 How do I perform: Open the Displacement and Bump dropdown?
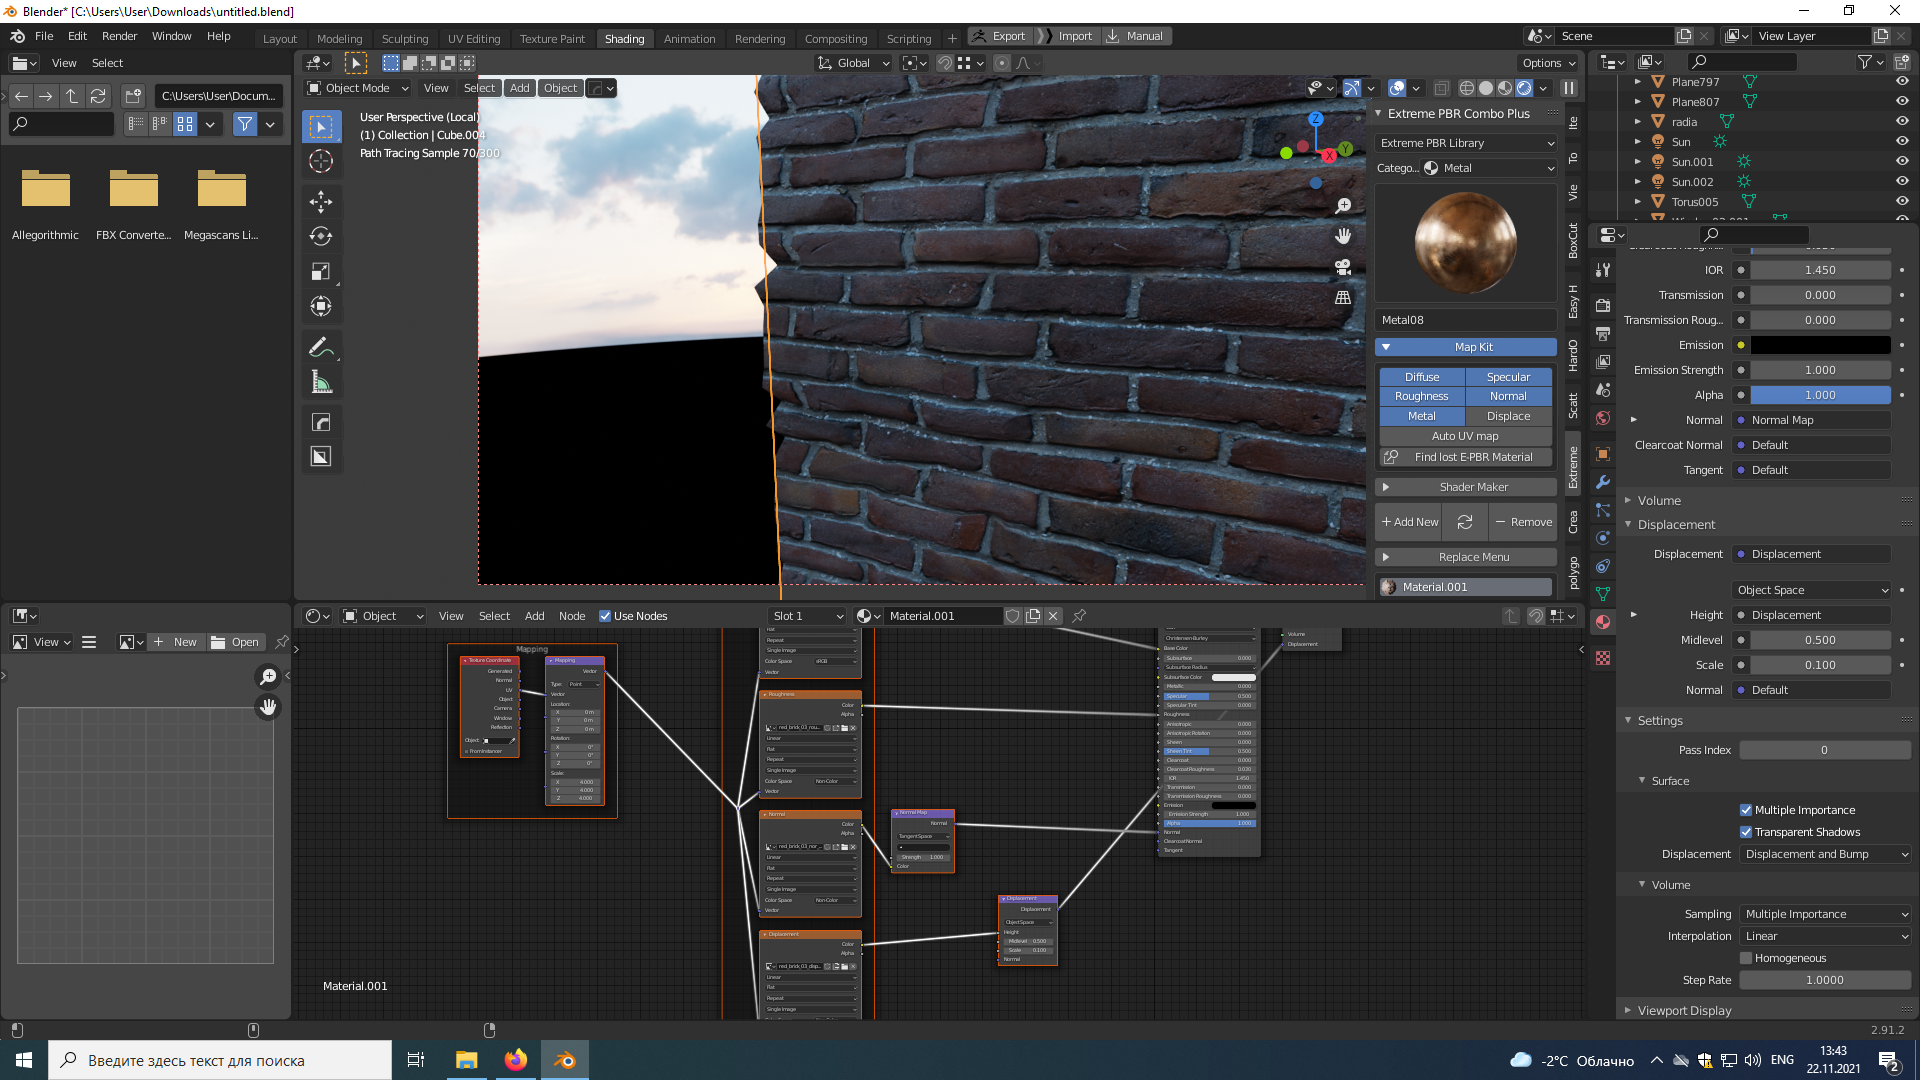[1825, 854]
